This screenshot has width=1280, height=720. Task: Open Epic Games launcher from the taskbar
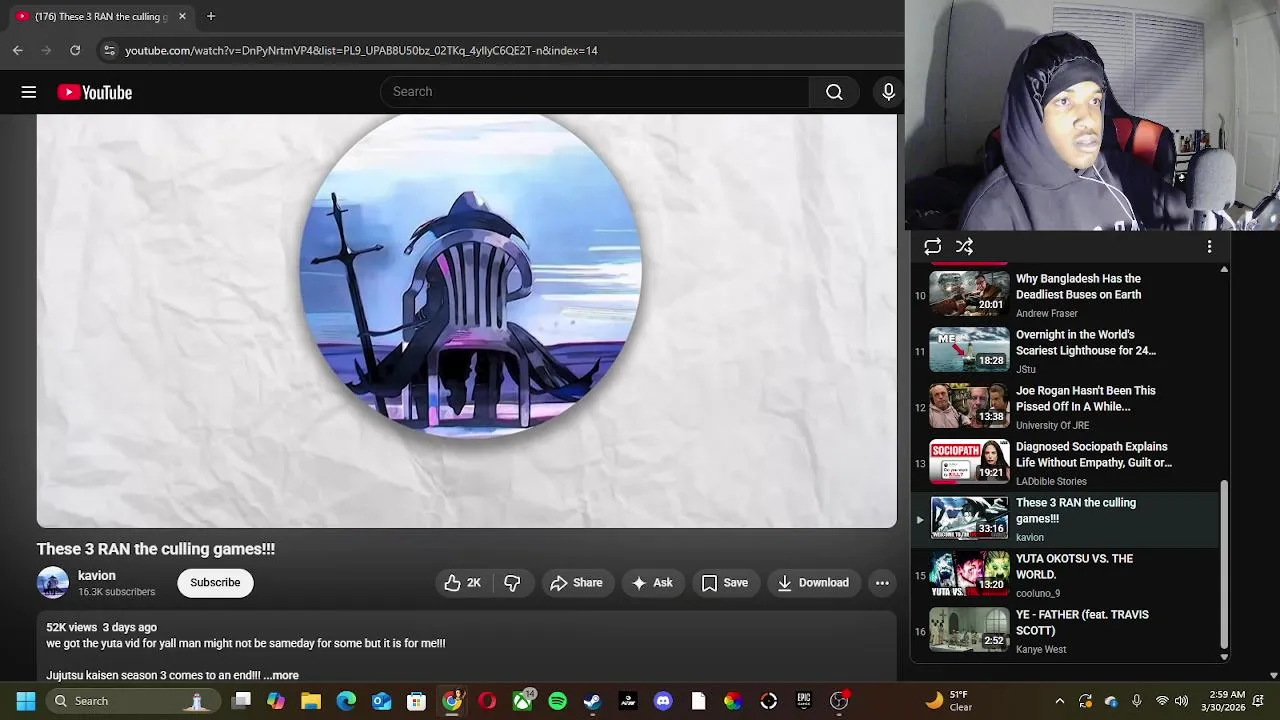point(803,701)
